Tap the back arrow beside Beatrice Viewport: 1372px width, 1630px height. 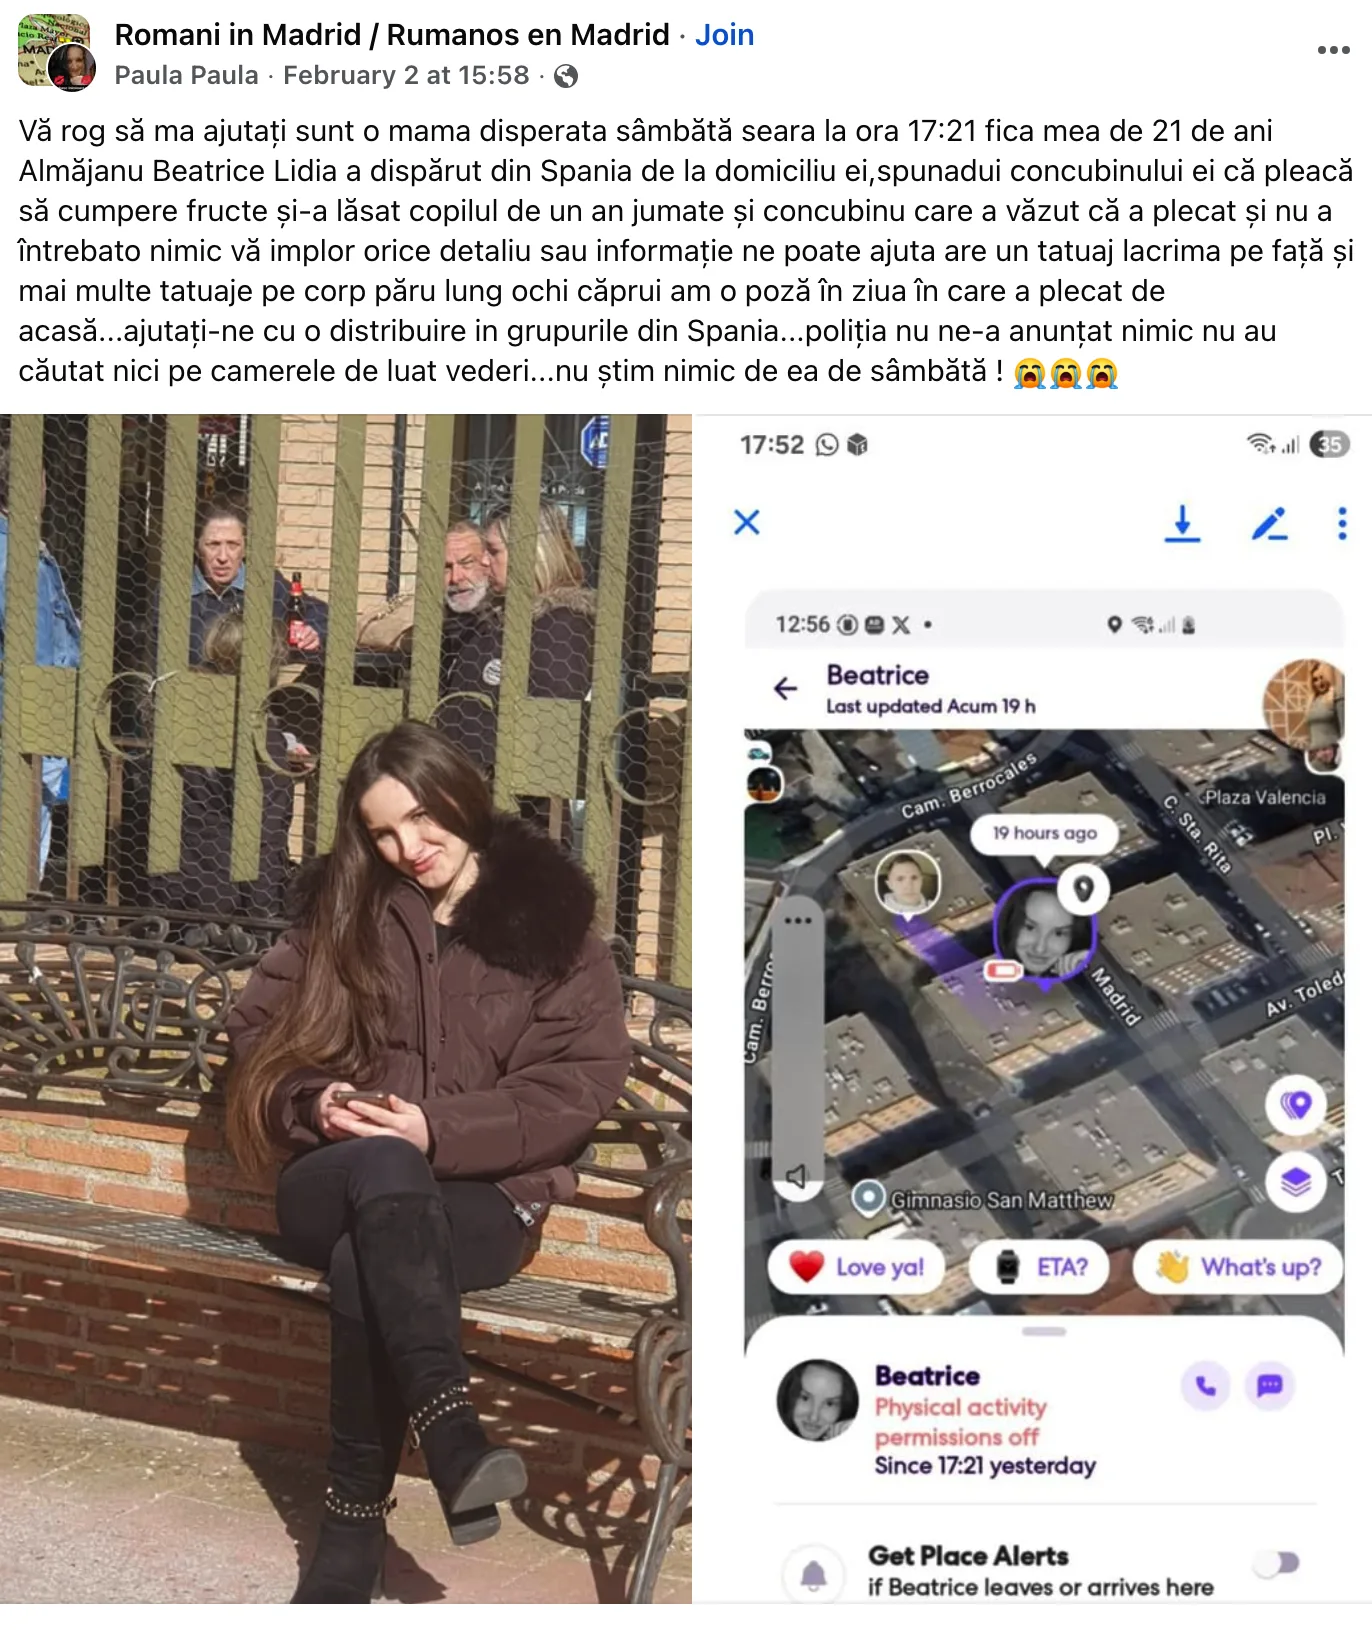coord(786,688)
